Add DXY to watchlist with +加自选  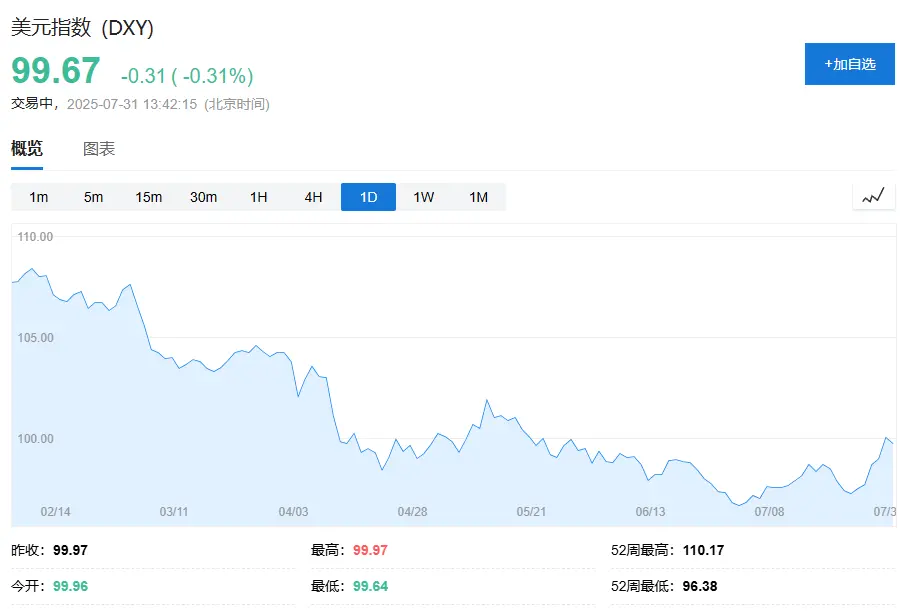(x=849, y=64)
